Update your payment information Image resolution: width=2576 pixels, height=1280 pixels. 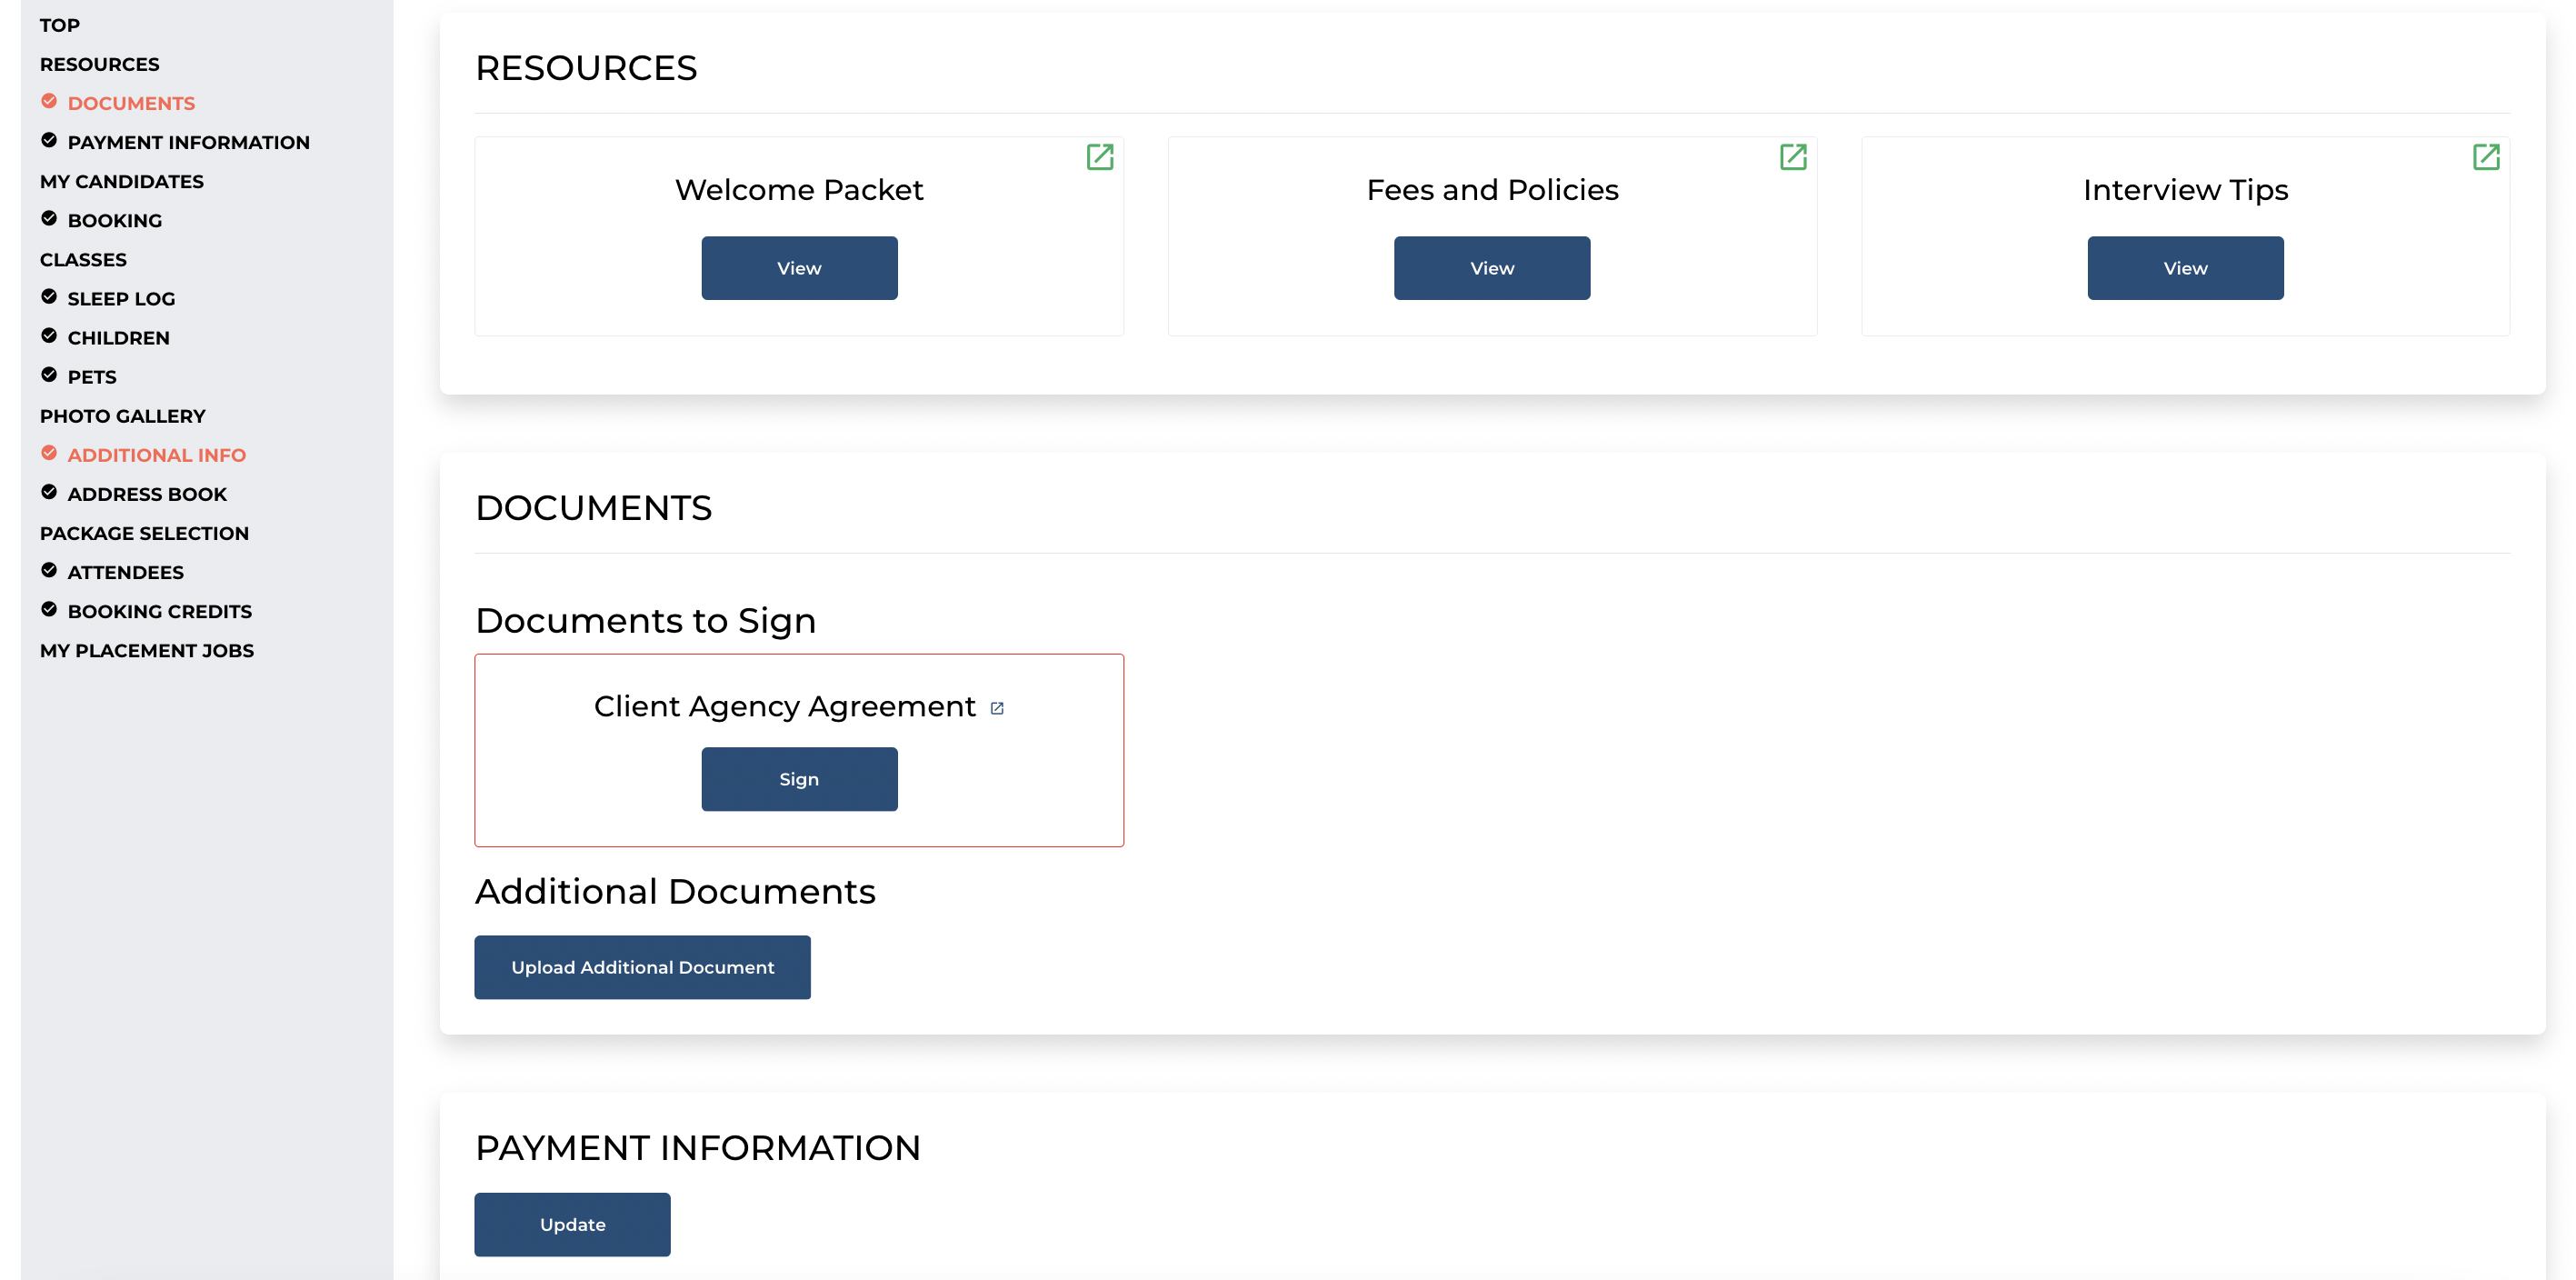pyautogui.click(x=571, y=1223)
